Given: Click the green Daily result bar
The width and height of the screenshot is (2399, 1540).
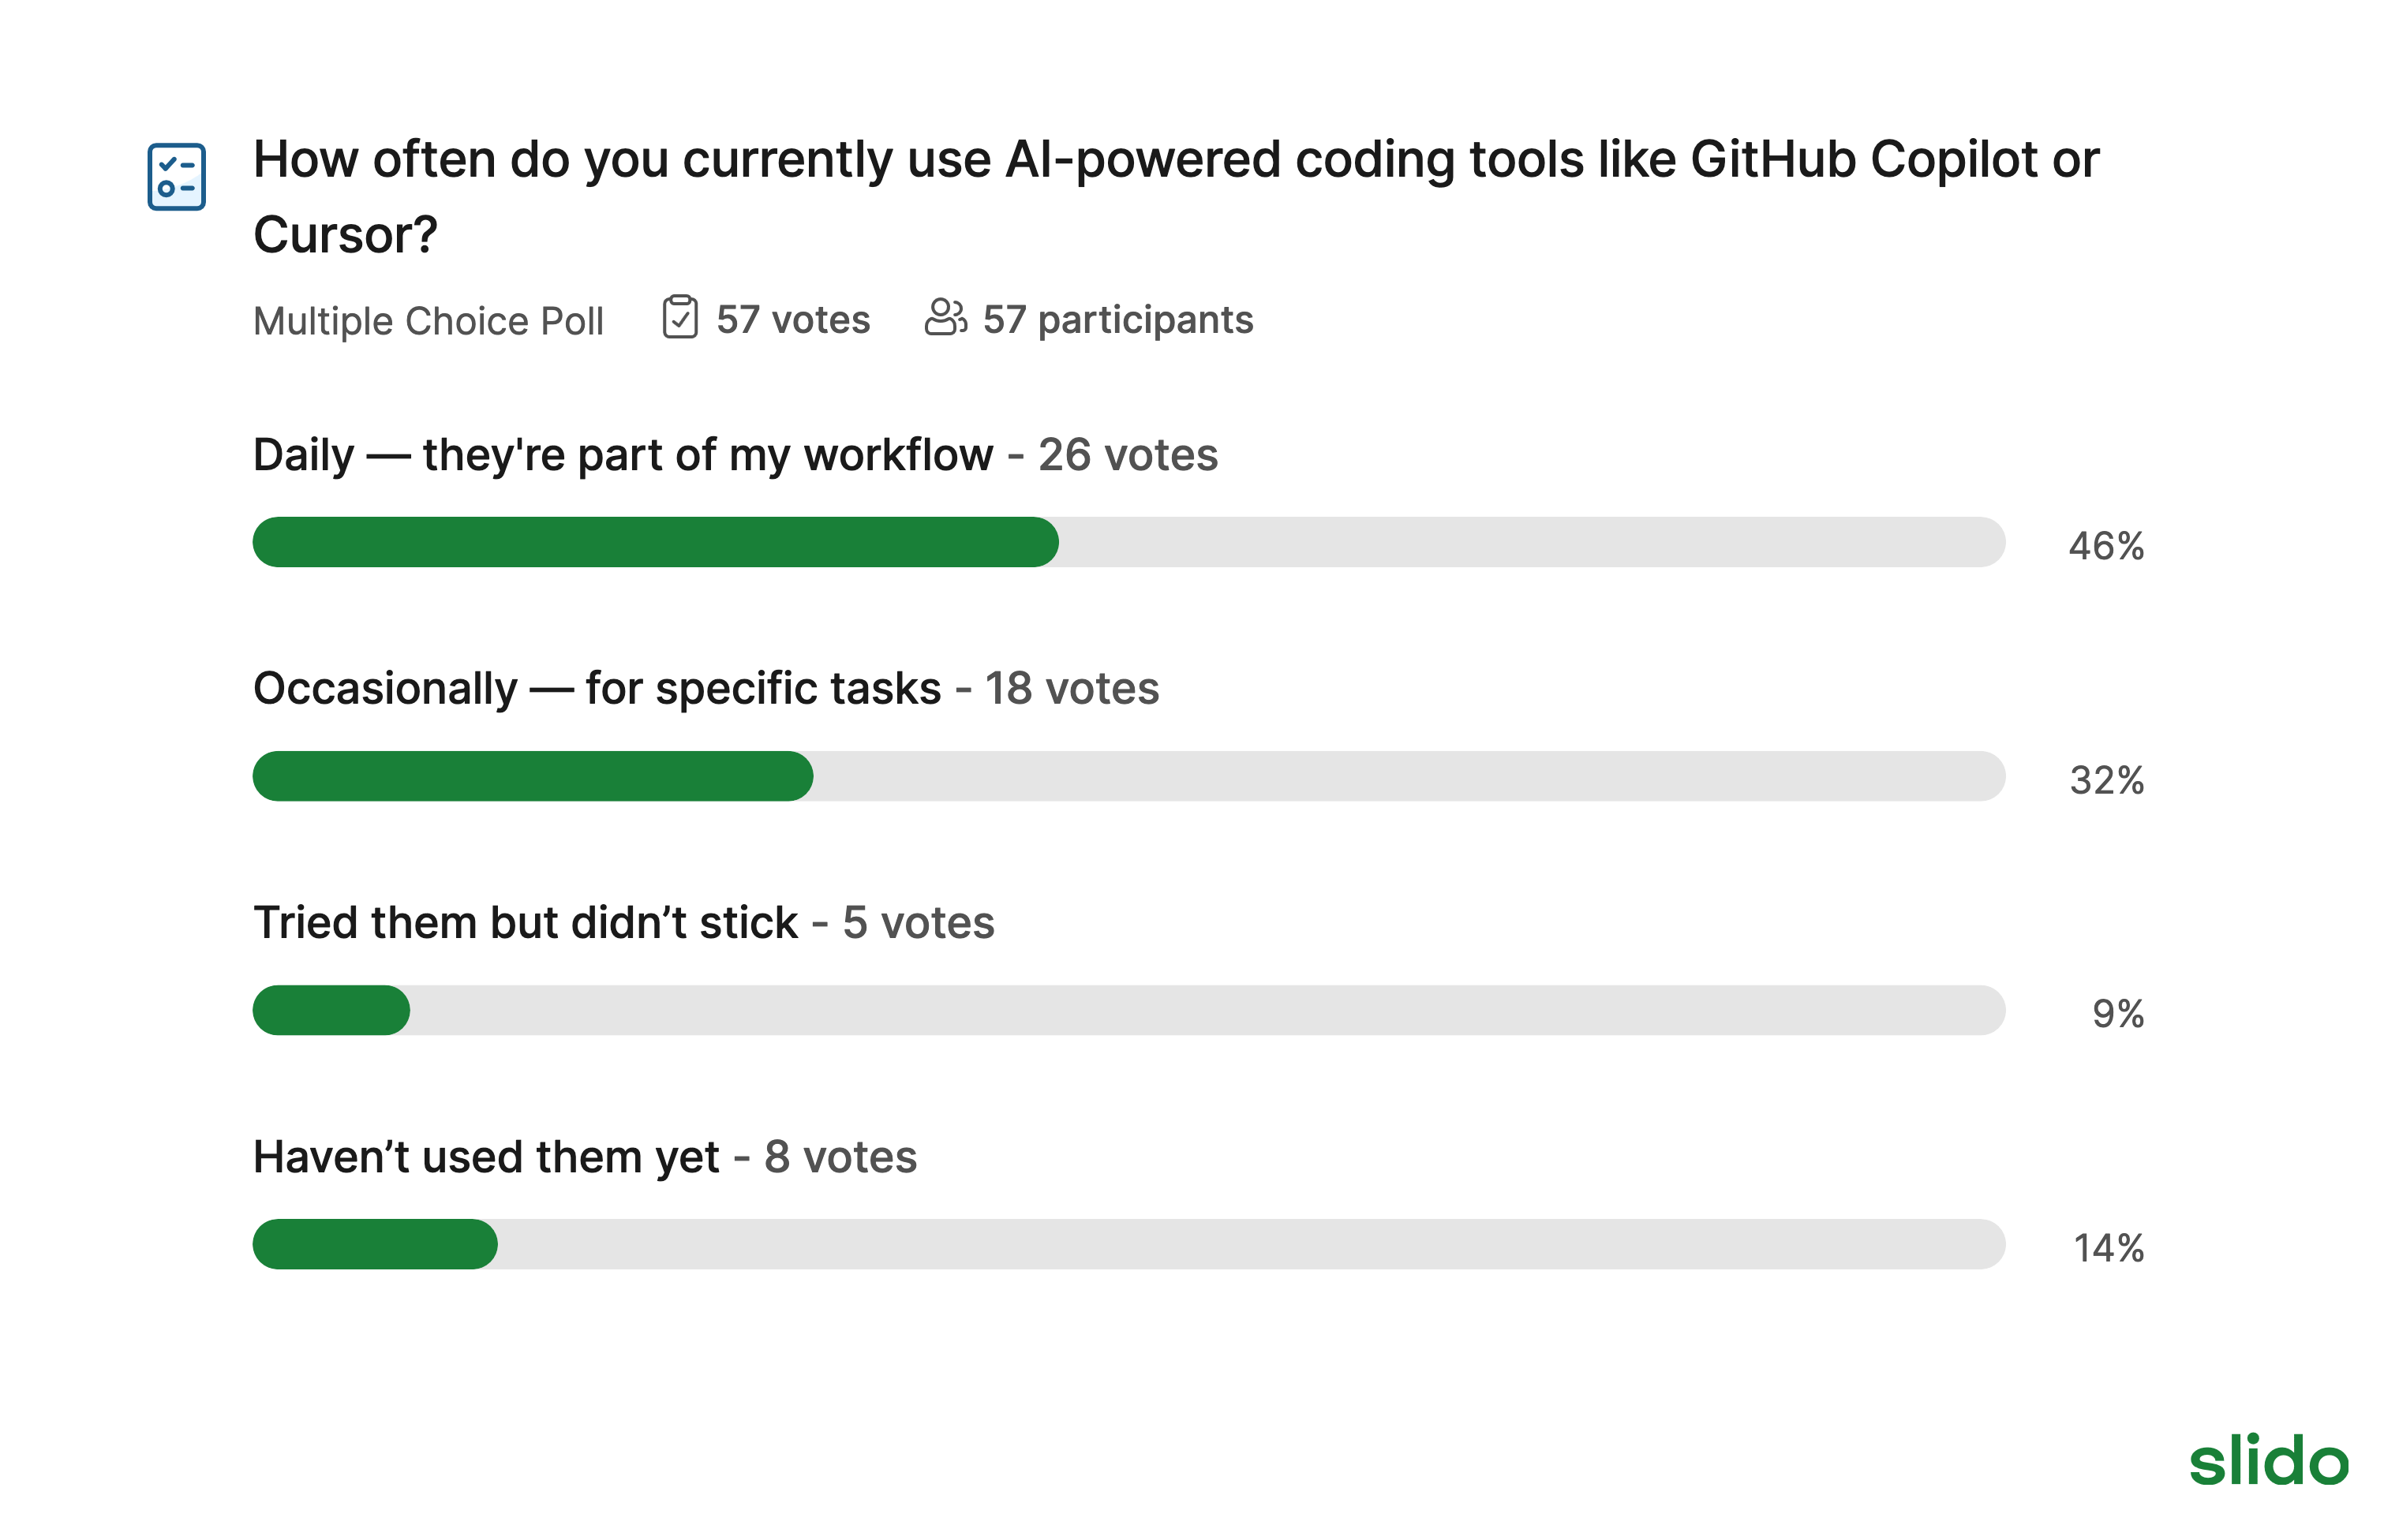Looking at the screenshot, I should coord(655,542).
